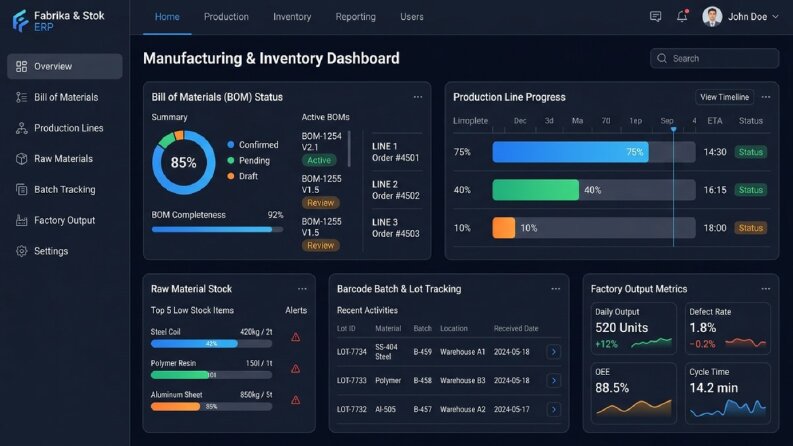Click the View Timeline button
This screenshot has width=793, height=446.
[x=724, y=97]
